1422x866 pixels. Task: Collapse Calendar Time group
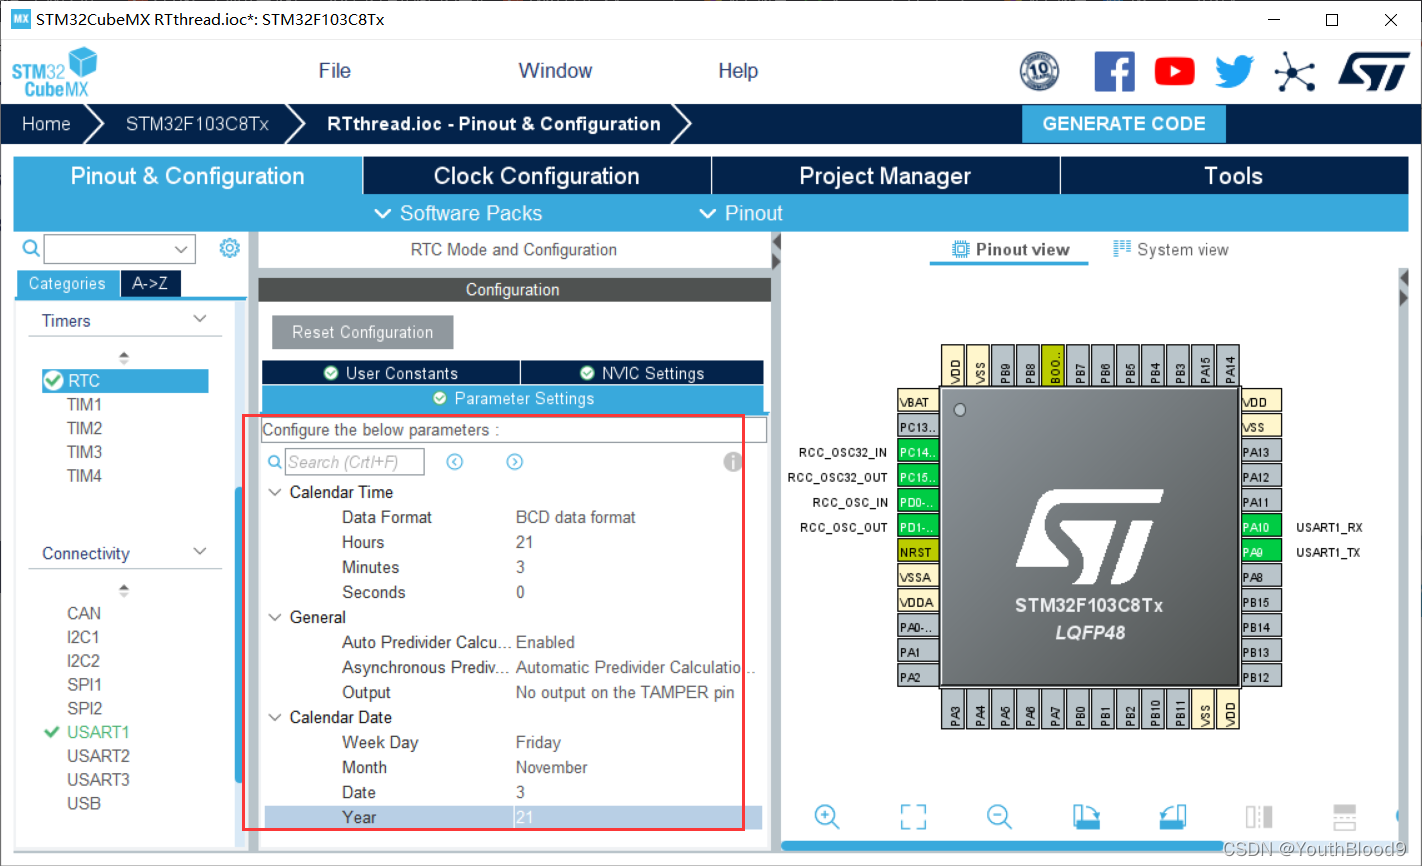(x=275, y=492)
